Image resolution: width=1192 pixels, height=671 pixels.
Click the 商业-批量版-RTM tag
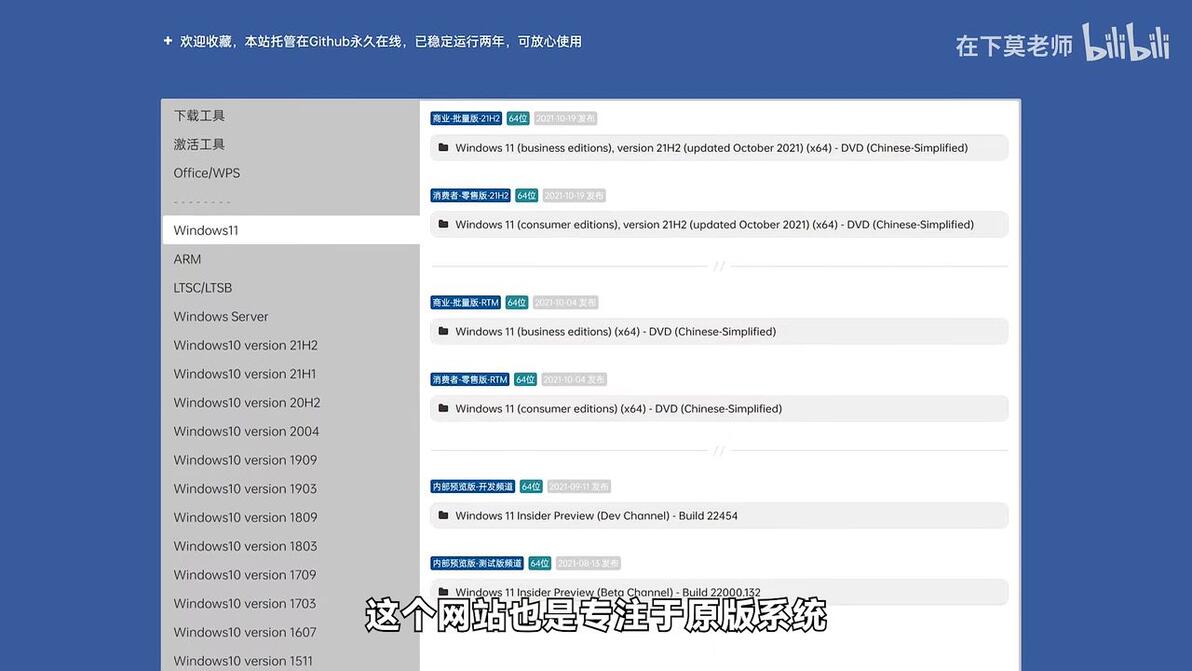[465, 302]
